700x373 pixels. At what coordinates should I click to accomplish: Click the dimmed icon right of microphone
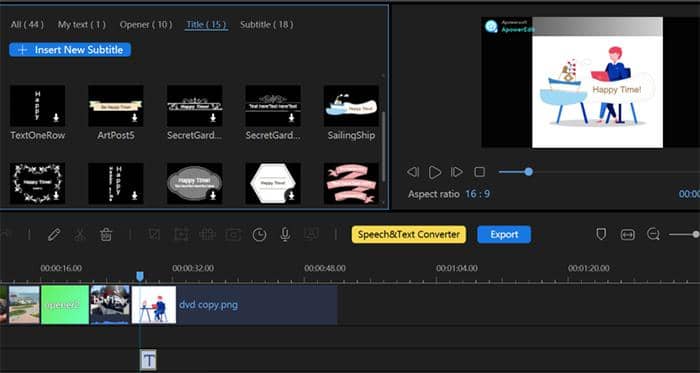pyautogui.click(x=311, y=234)
